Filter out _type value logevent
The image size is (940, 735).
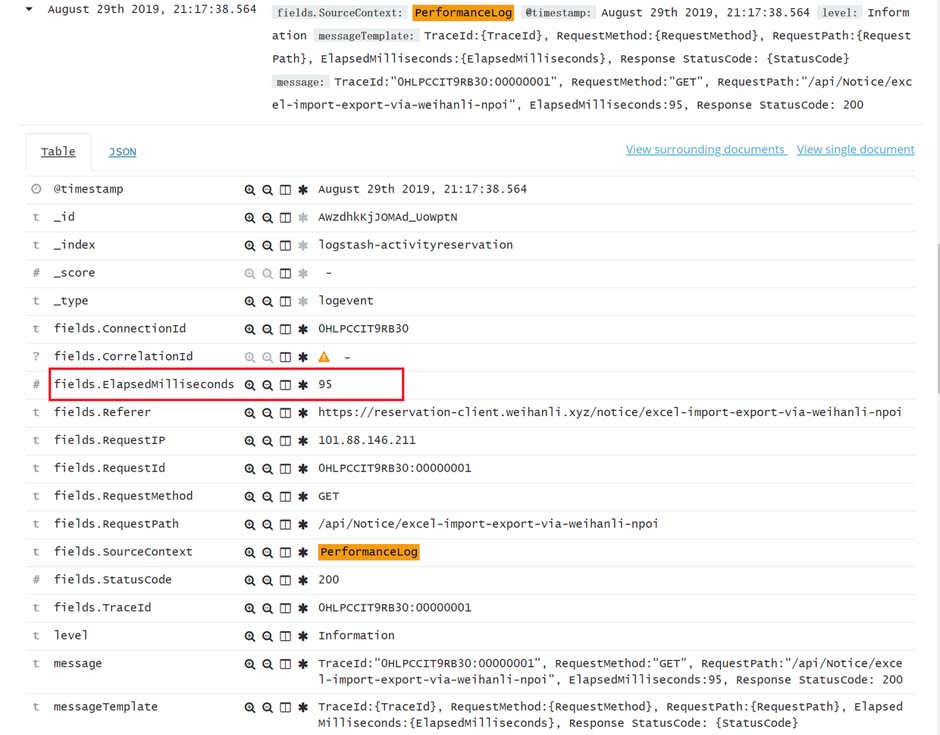(267, 301)
